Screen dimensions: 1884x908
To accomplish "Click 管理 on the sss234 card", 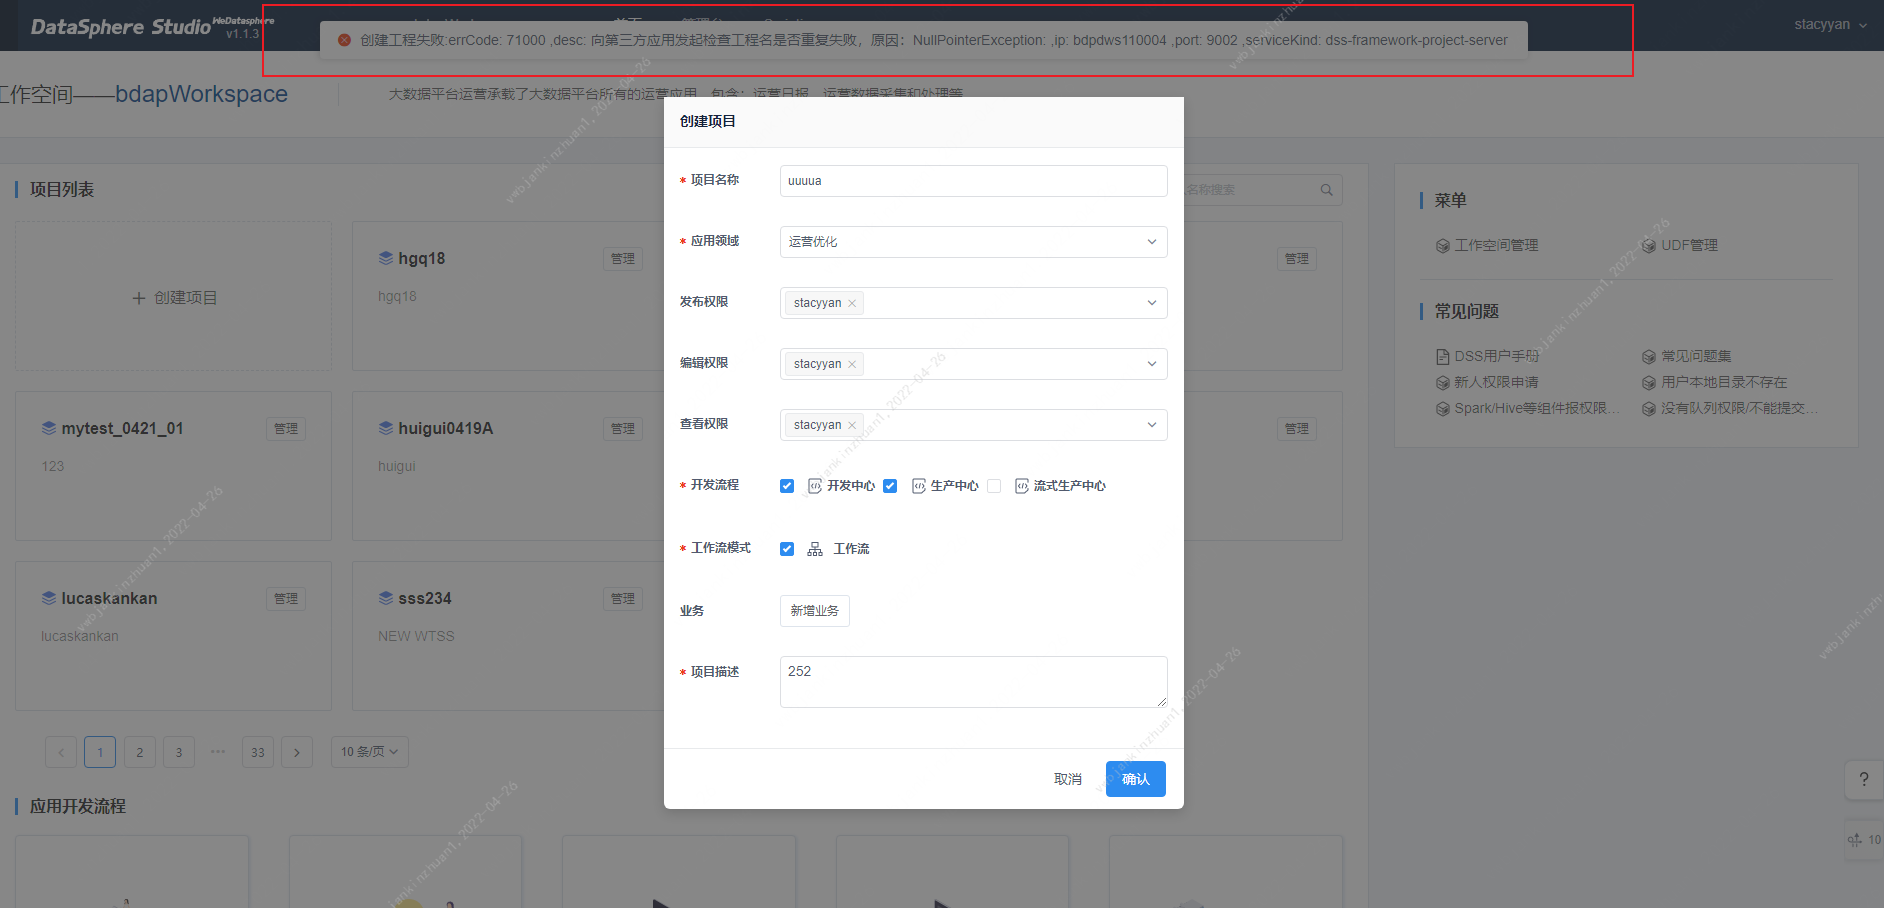I will pyautogui.click(x=623, y=599).
